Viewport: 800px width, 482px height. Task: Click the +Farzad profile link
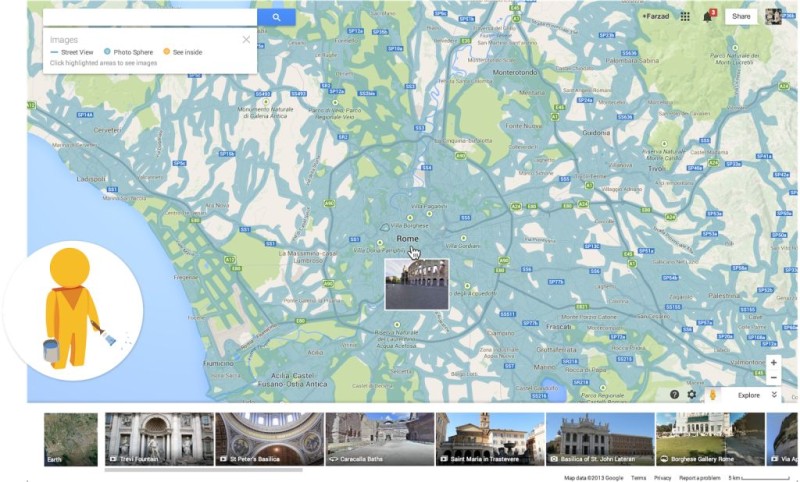656,16
